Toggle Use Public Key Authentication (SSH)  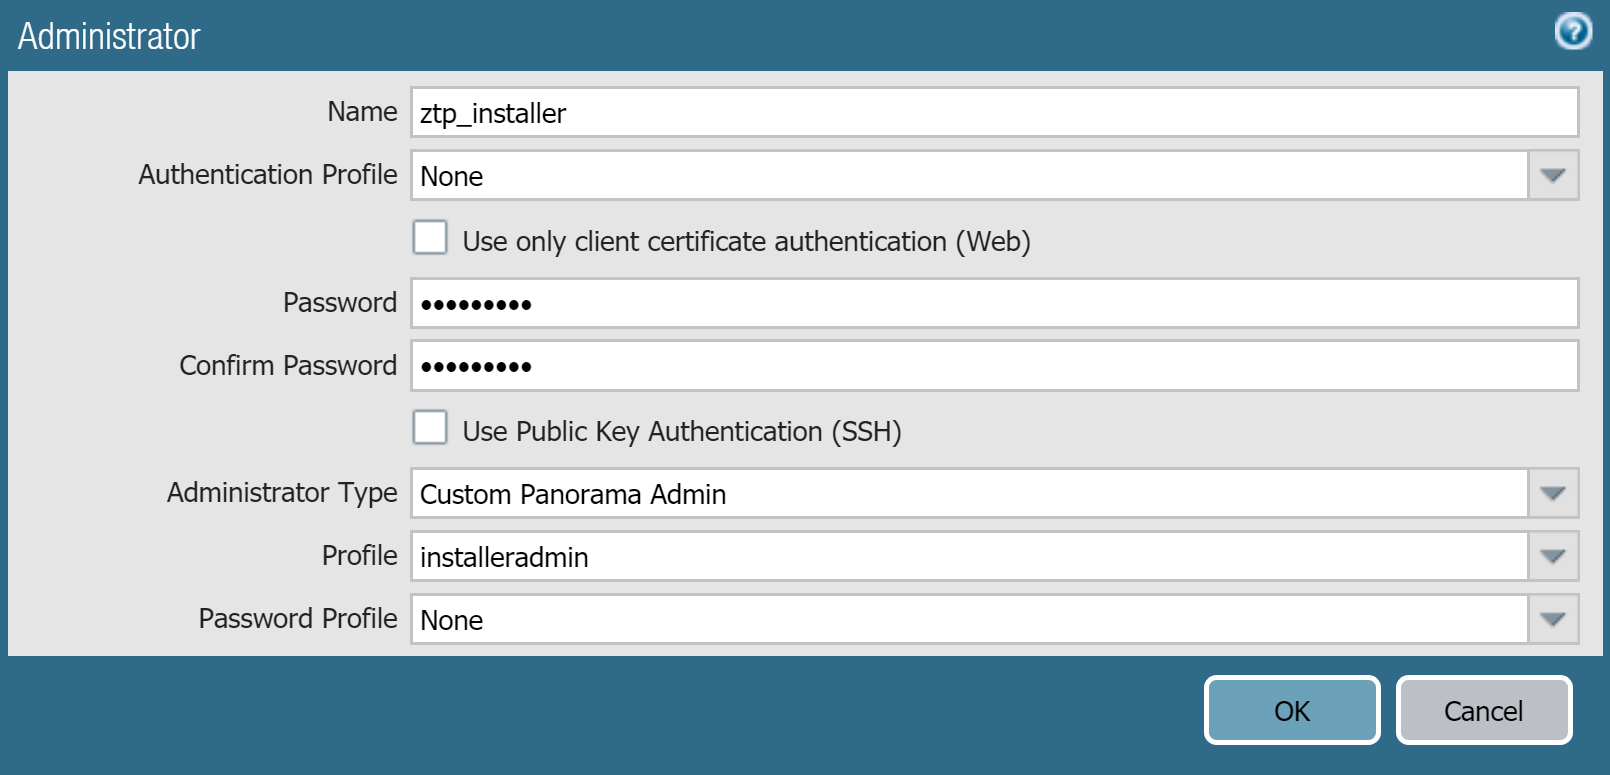430,428
